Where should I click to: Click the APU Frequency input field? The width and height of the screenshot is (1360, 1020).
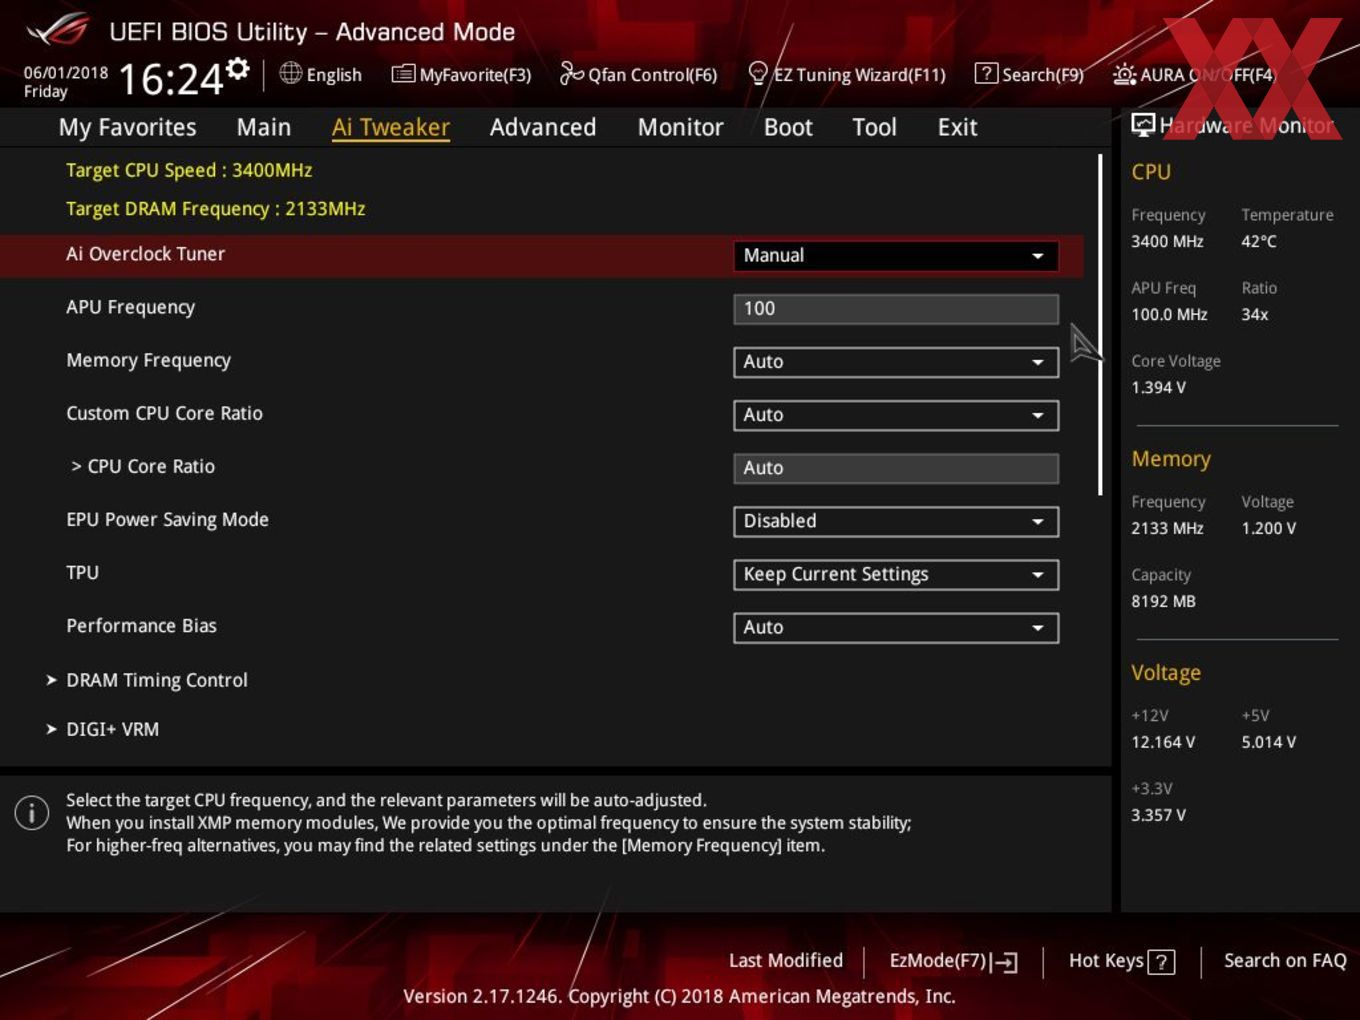tap(896, 308)
